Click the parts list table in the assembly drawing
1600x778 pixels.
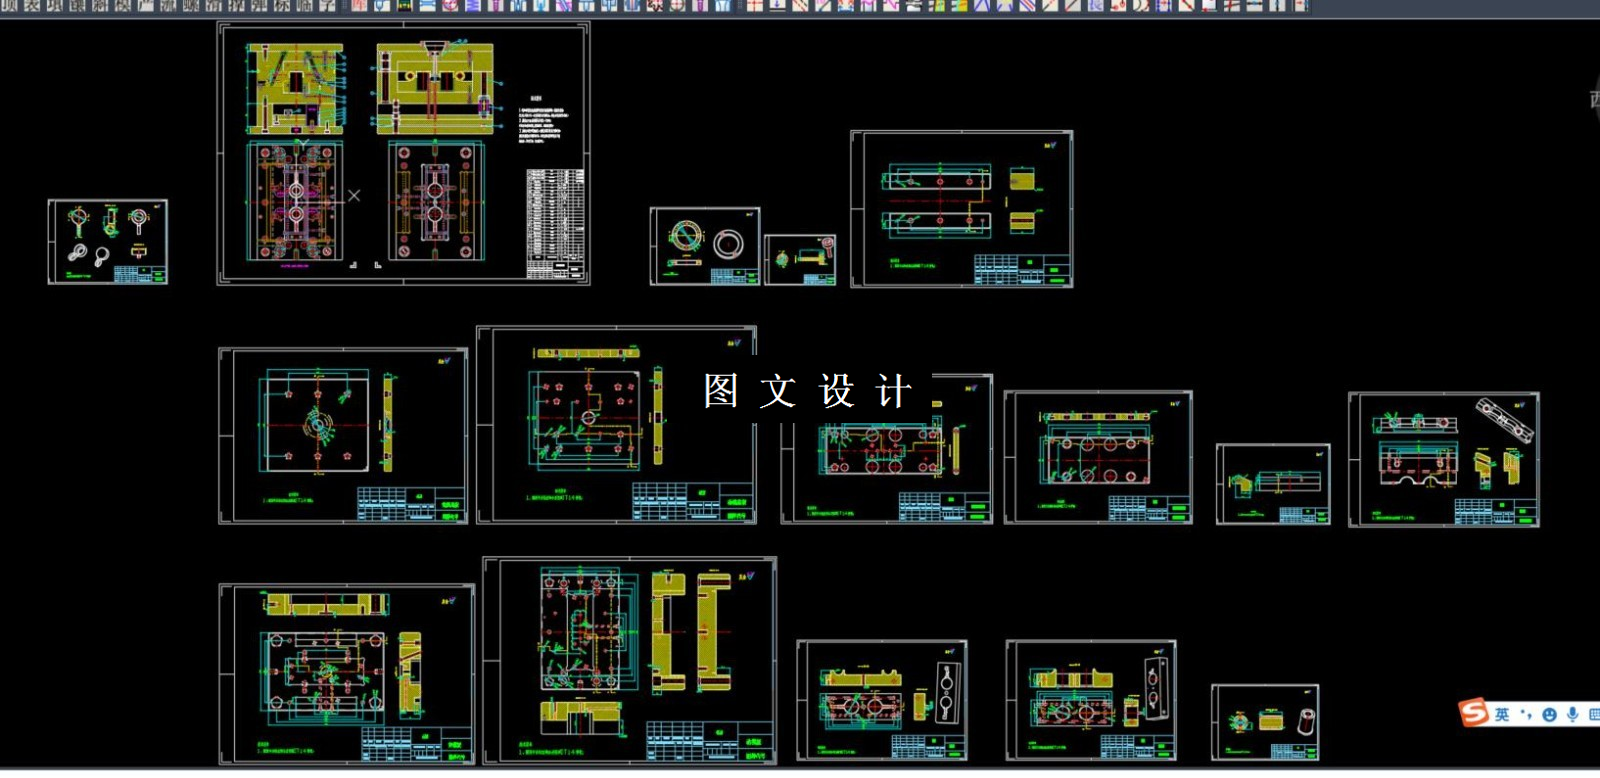click(556, 223)
